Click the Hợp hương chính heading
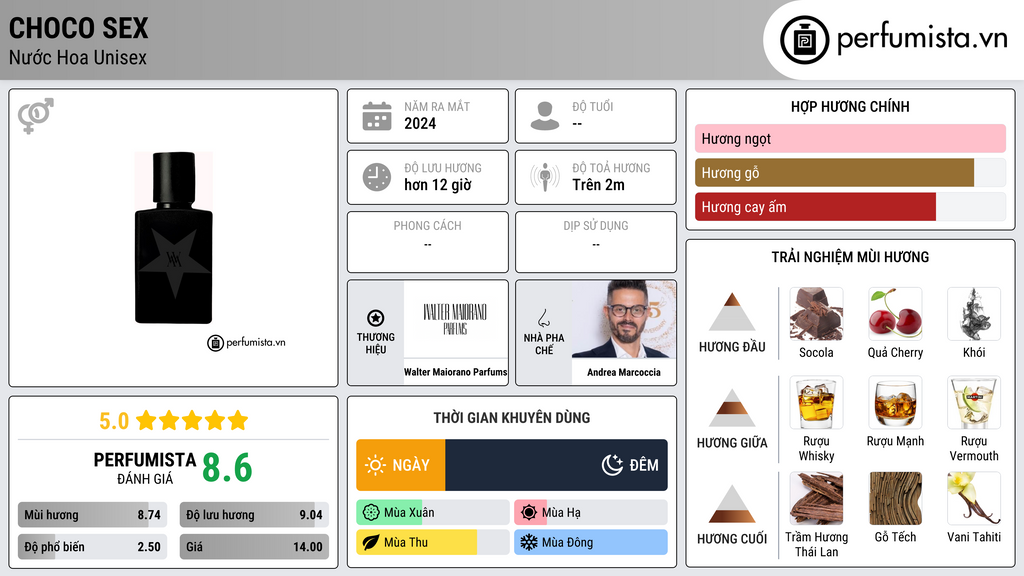The height and width of the screenshot is (576, 1024). click(x=850, y=106)
